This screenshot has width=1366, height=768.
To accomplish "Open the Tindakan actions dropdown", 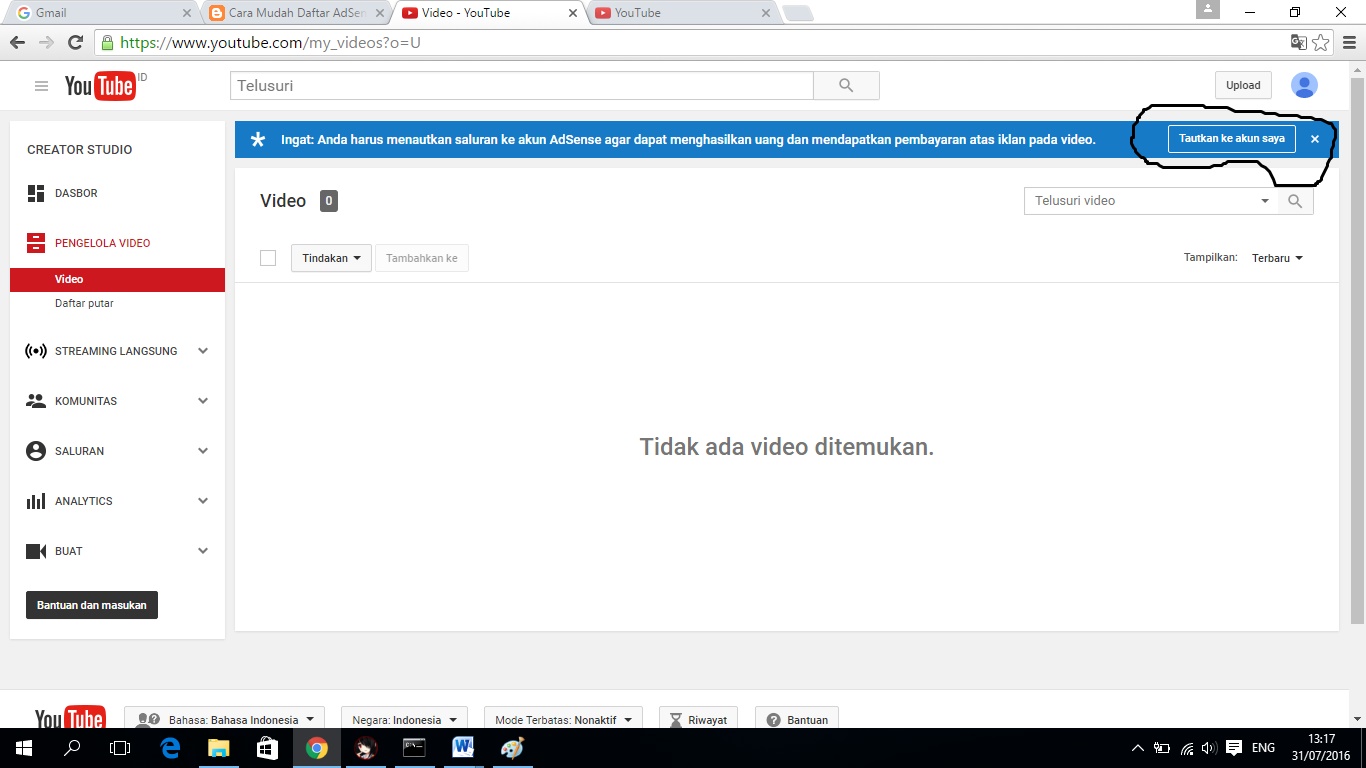I will coord(331,258).
